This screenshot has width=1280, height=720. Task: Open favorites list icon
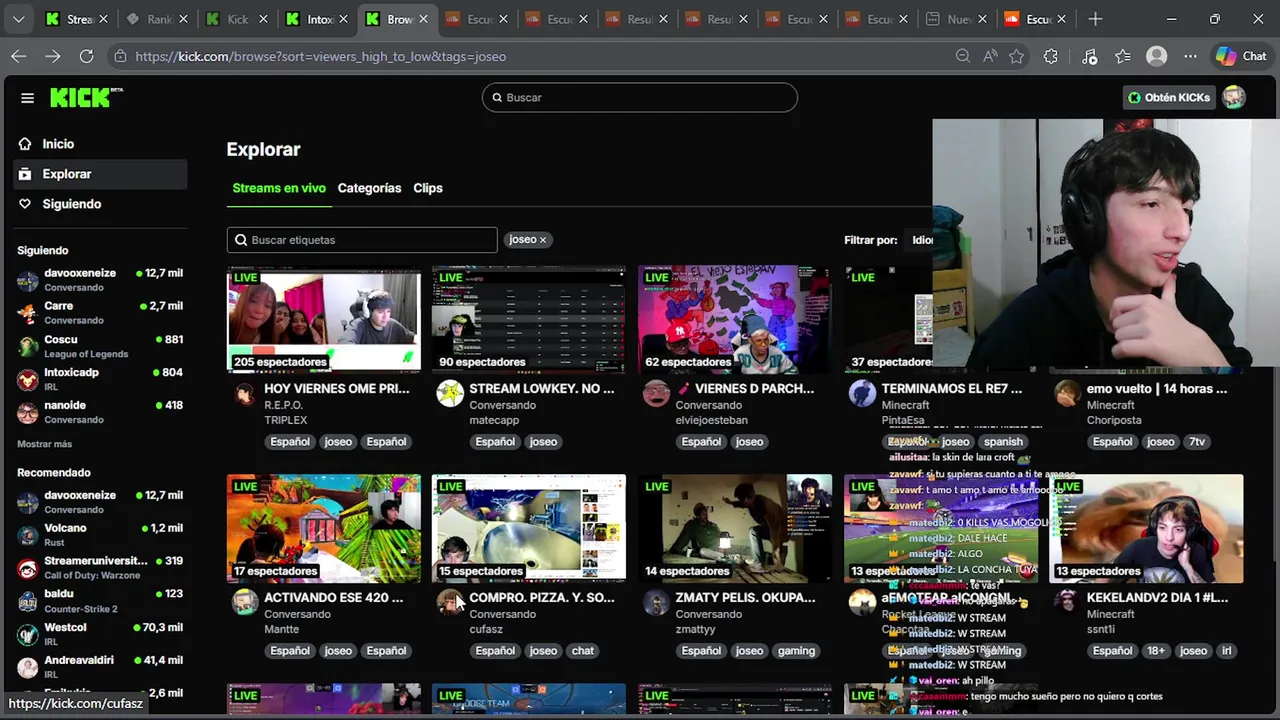tap(1123, 56)
